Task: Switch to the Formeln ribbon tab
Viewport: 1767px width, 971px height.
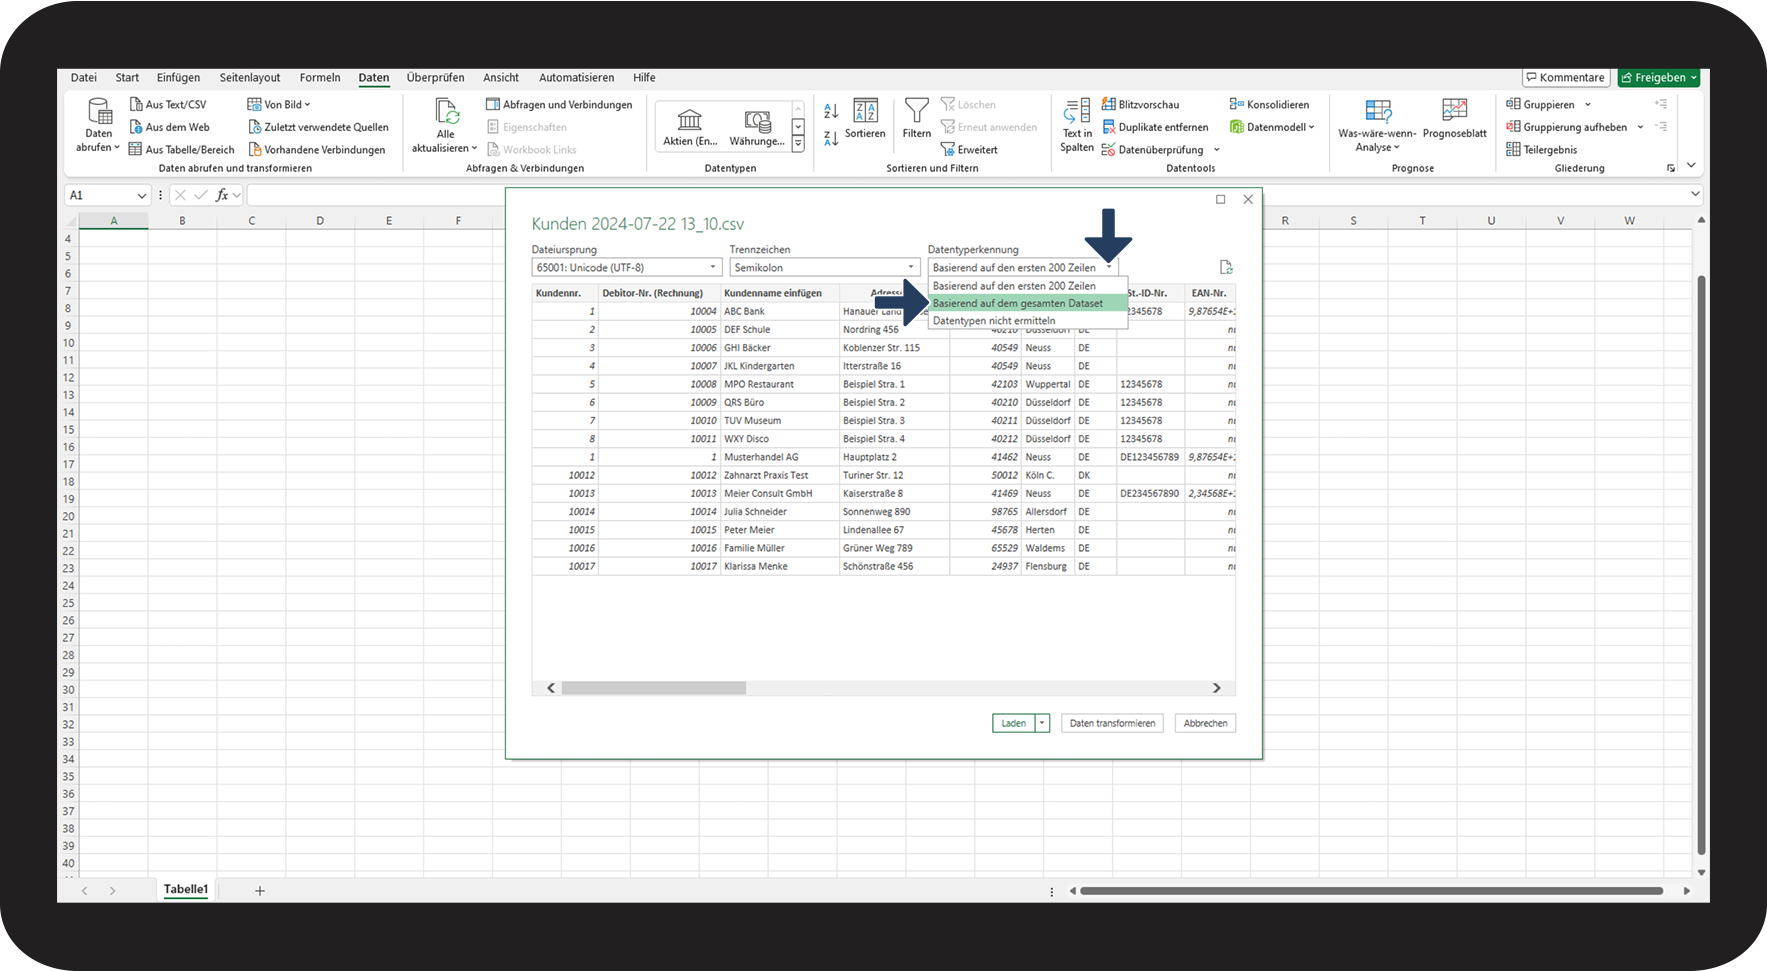Action: coord(320,77)
